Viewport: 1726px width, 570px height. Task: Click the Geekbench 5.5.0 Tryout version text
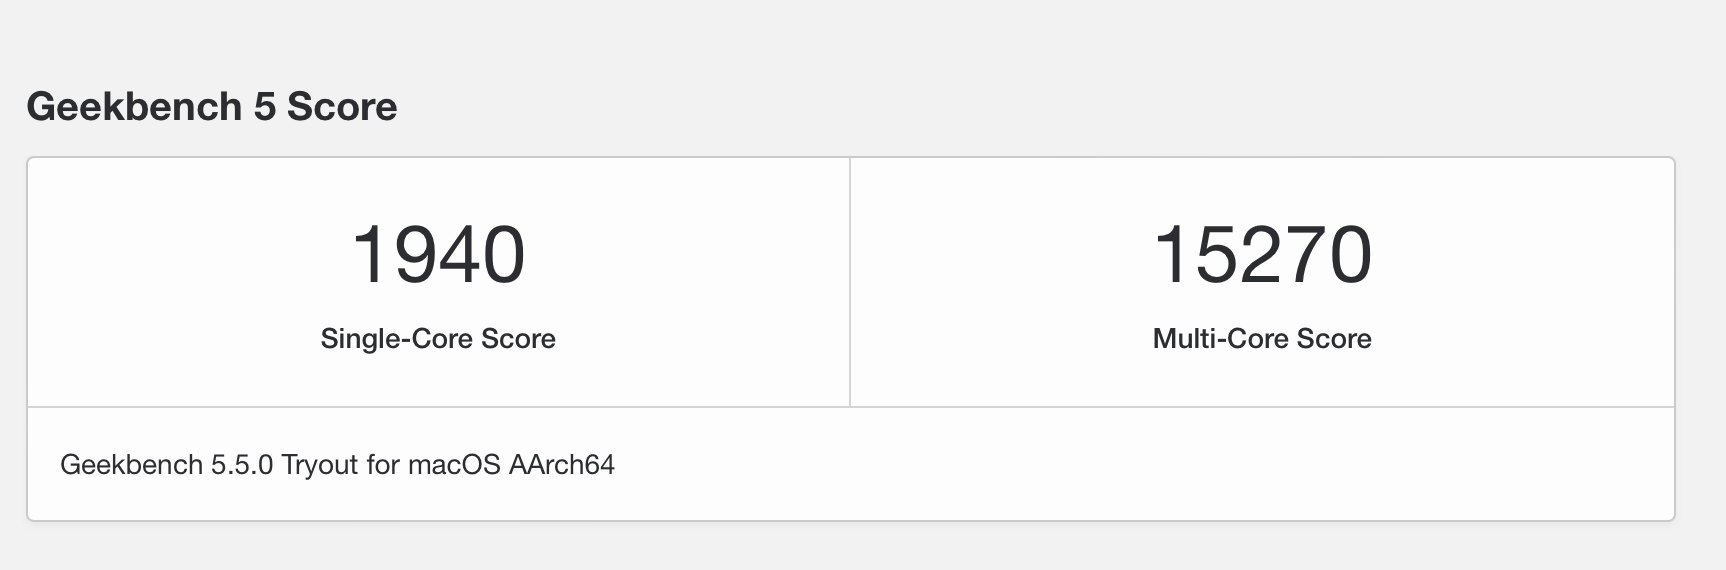click(337, 465)
